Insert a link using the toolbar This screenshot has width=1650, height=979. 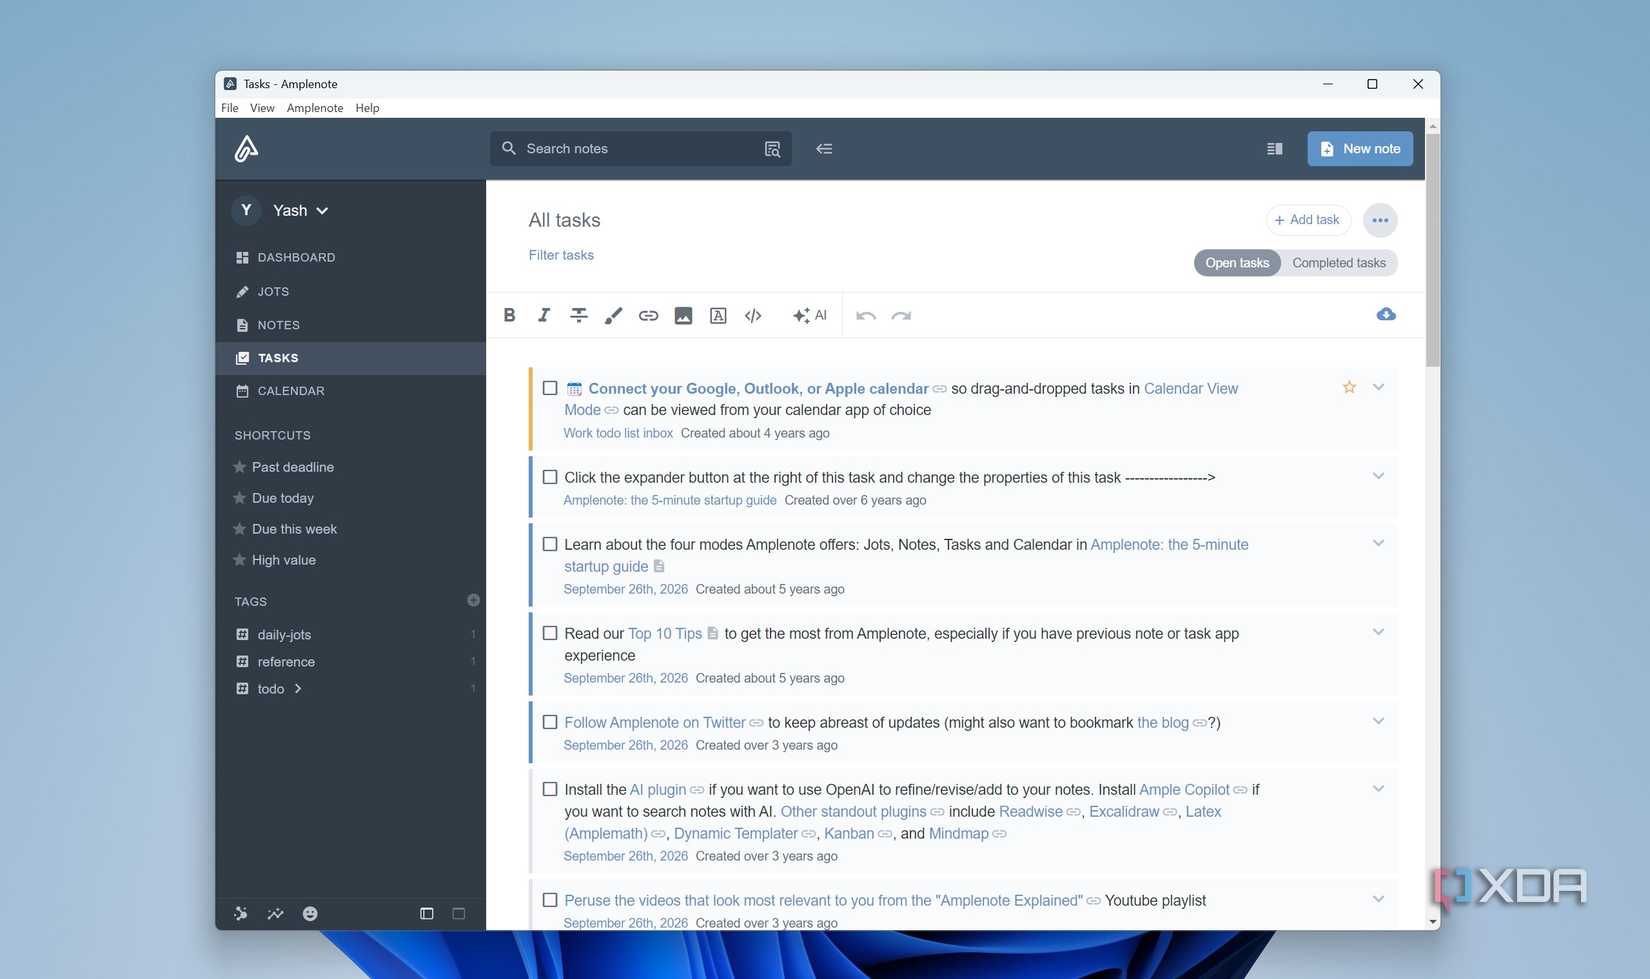point(648,315)
